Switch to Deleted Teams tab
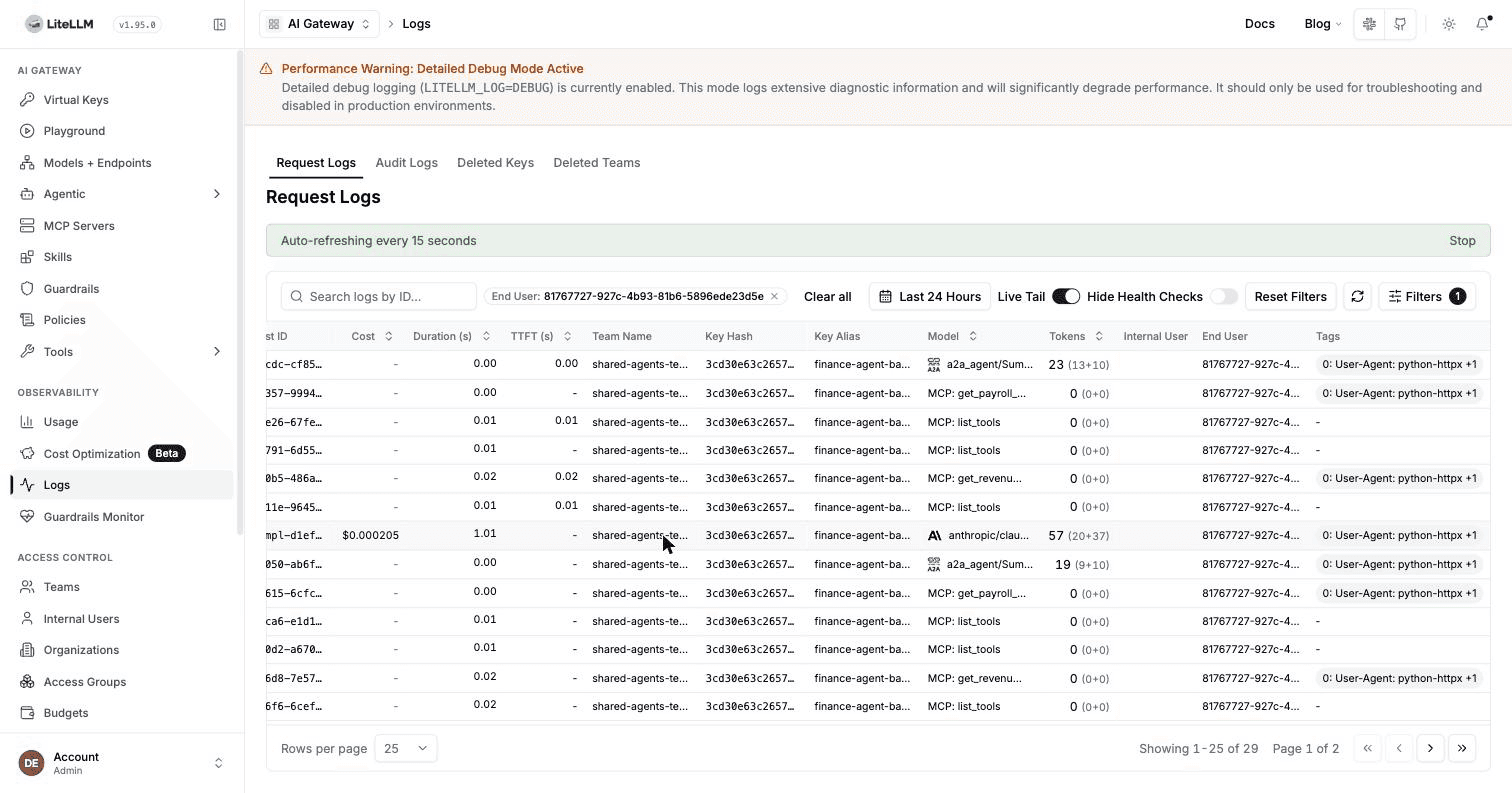 click(596, 163)
